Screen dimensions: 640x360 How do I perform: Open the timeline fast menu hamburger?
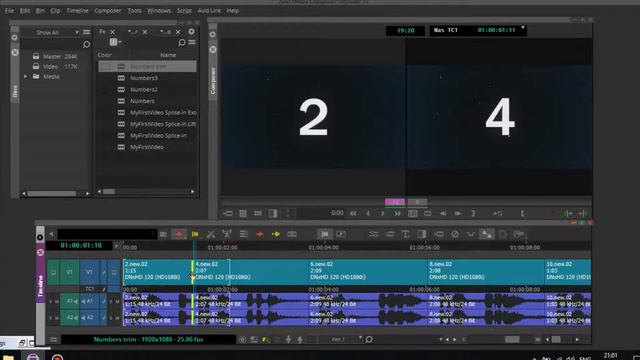[53, 339]
